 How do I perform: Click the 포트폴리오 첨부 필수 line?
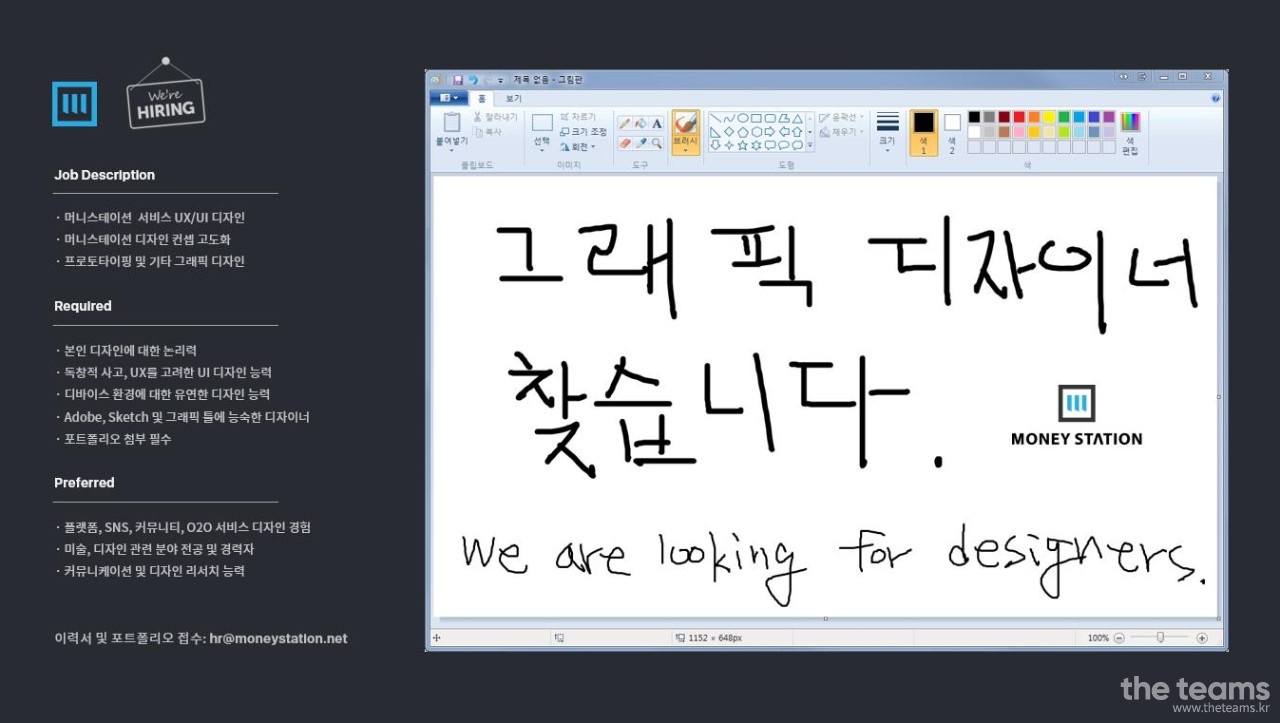click(118, 439)
